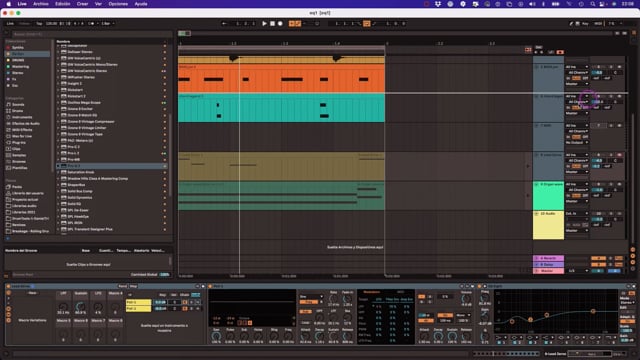The image size is (640, 360).
Task: Open Proyecto actual folder
Action: (25, 200)
